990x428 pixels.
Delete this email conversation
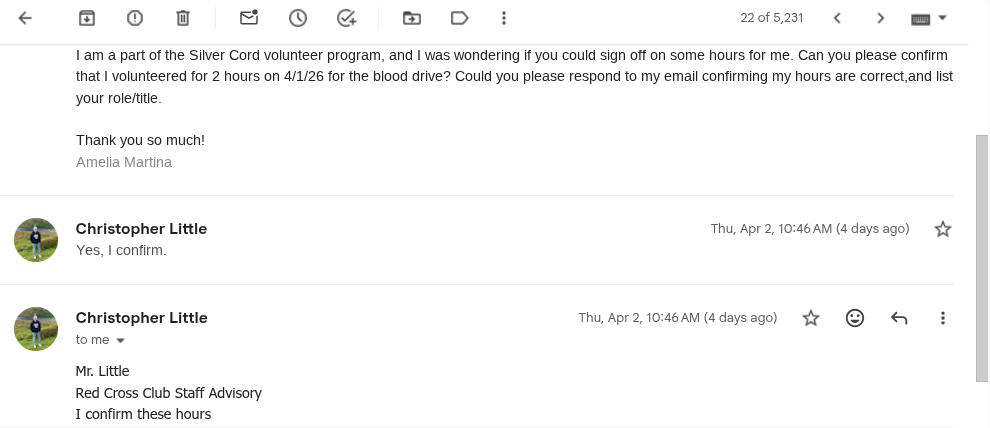tap(182, 18)
